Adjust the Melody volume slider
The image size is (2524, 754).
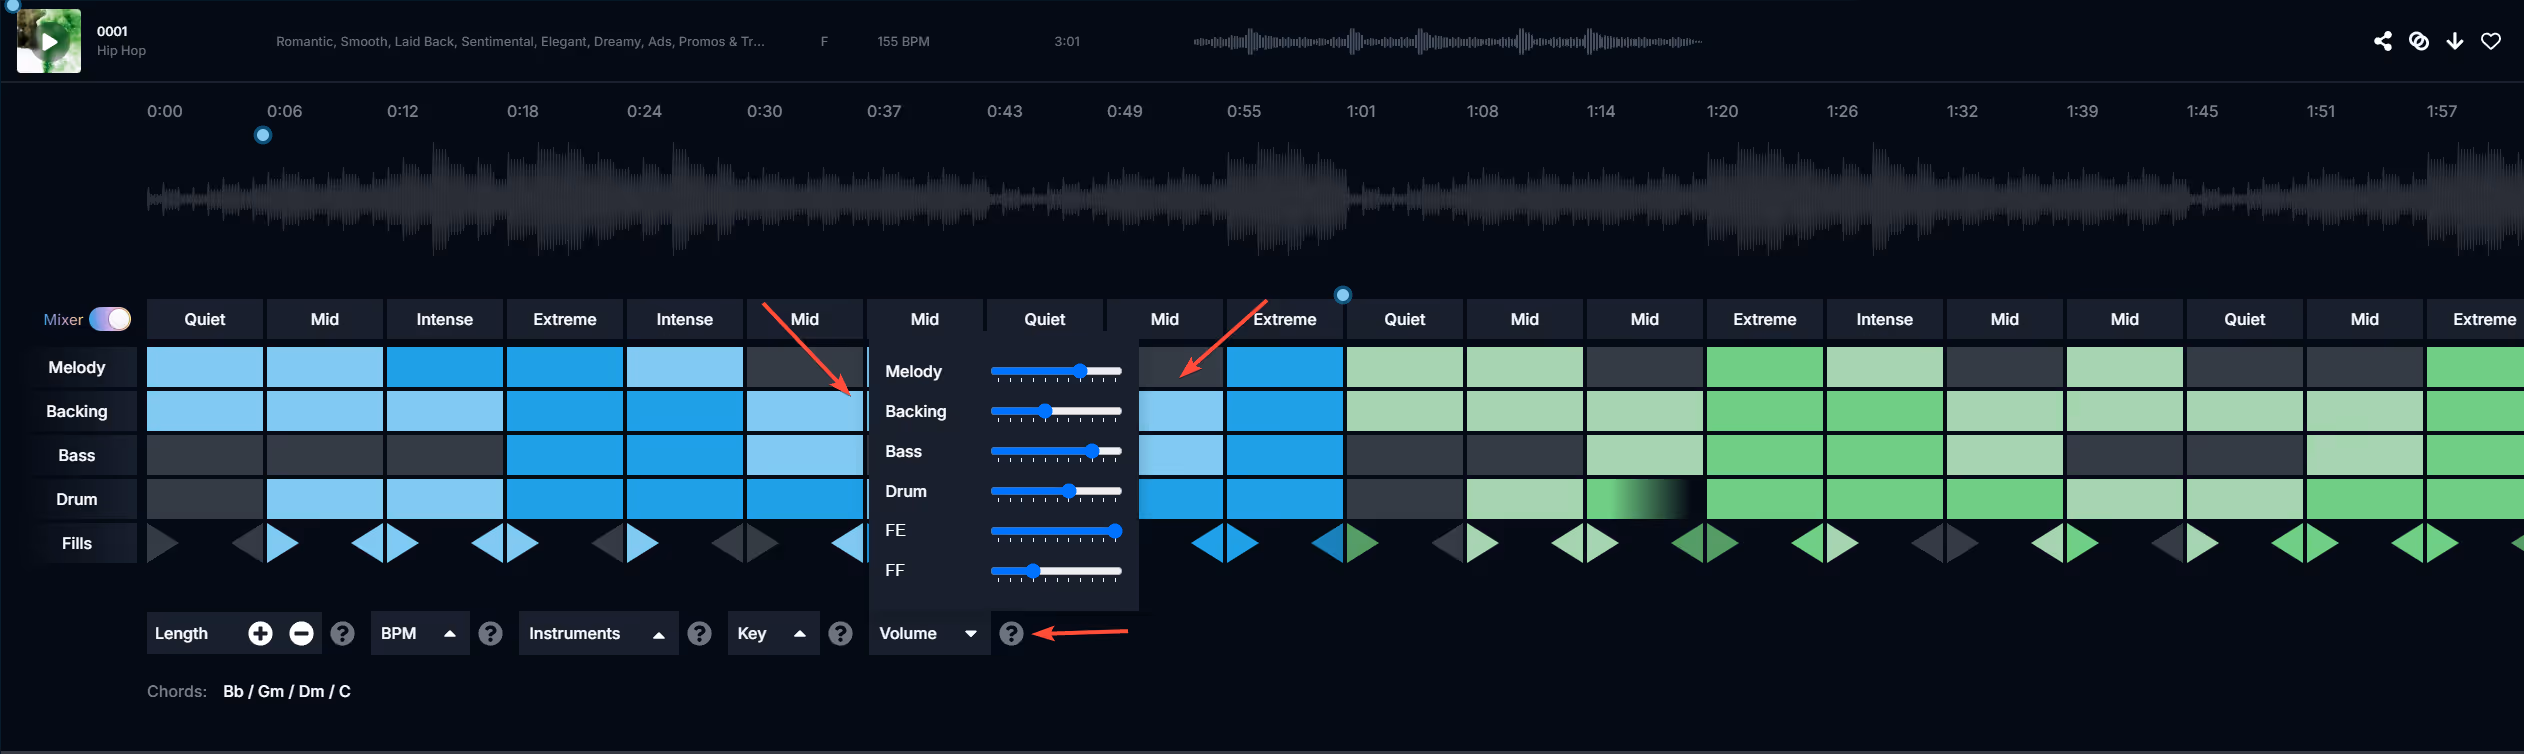click(1056, 371)
